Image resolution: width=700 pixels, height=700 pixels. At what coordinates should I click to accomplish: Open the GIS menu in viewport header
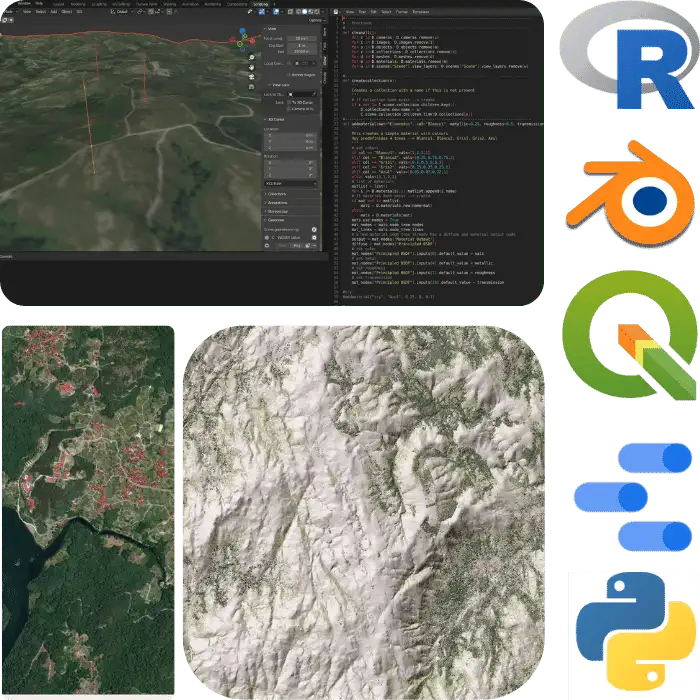point(79,12)
